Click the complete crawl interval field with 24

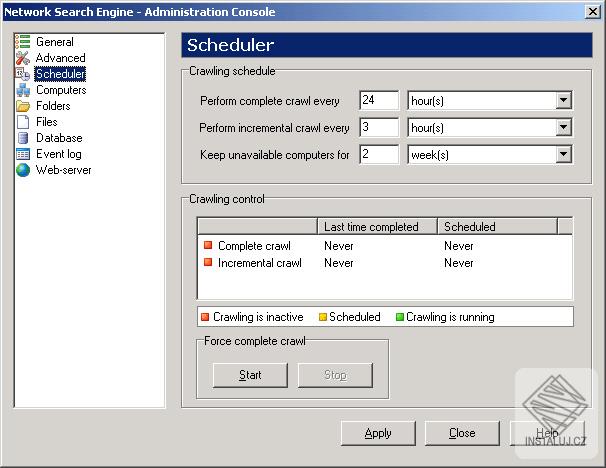(379, 100)
